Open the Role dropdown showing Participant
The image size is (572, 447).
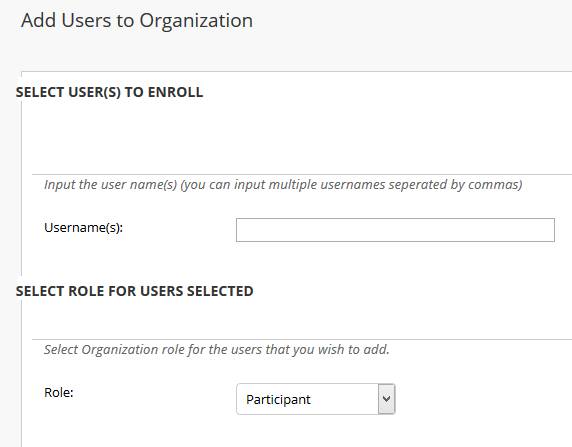(x=316, y=399)
